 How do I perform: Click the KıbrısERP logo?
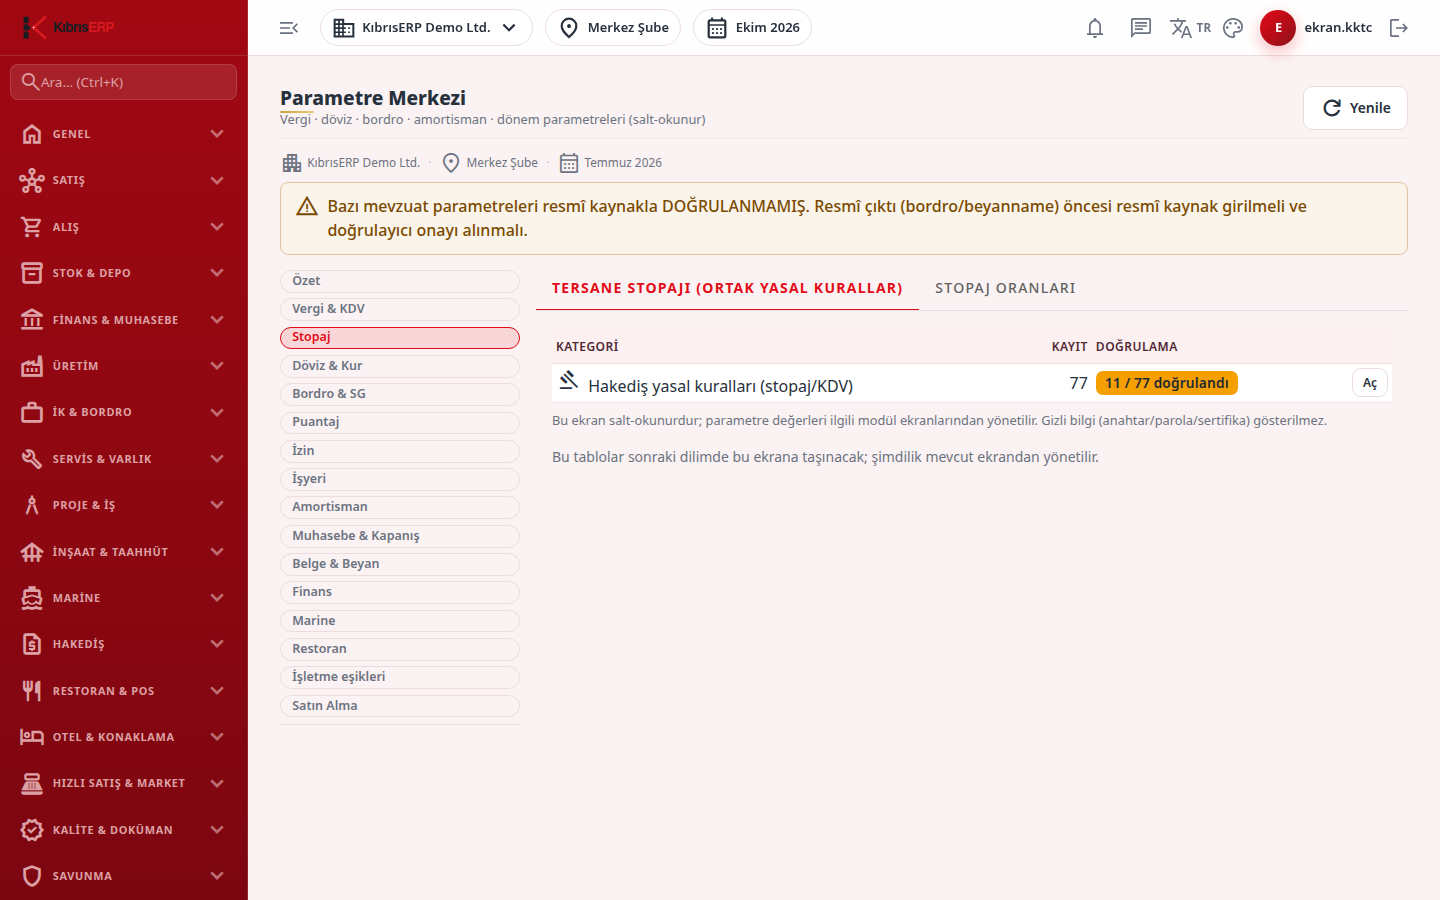(x=68, y=27)
